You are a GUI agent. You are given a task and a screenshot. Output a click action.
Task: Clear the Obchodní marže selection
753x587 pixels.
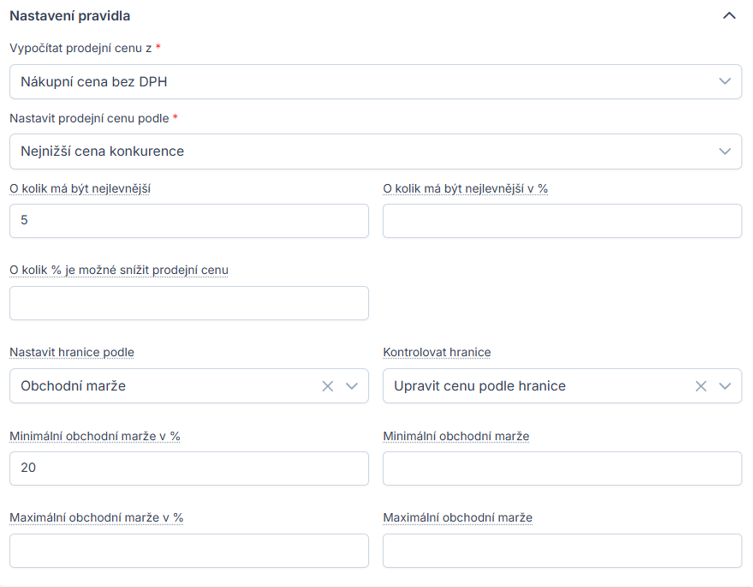(327, 386)
